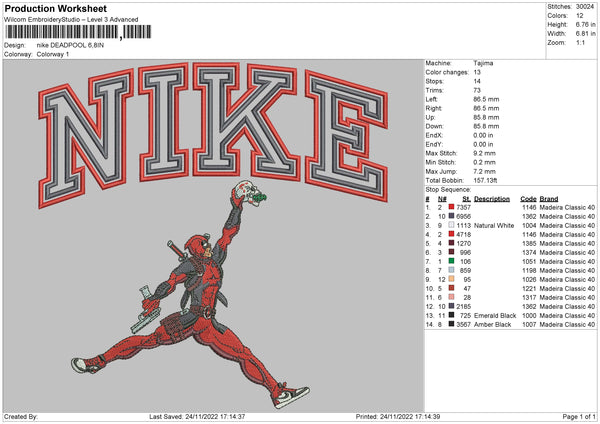Click the trims value '73'
600x424 pixels.
pos(477,90)
